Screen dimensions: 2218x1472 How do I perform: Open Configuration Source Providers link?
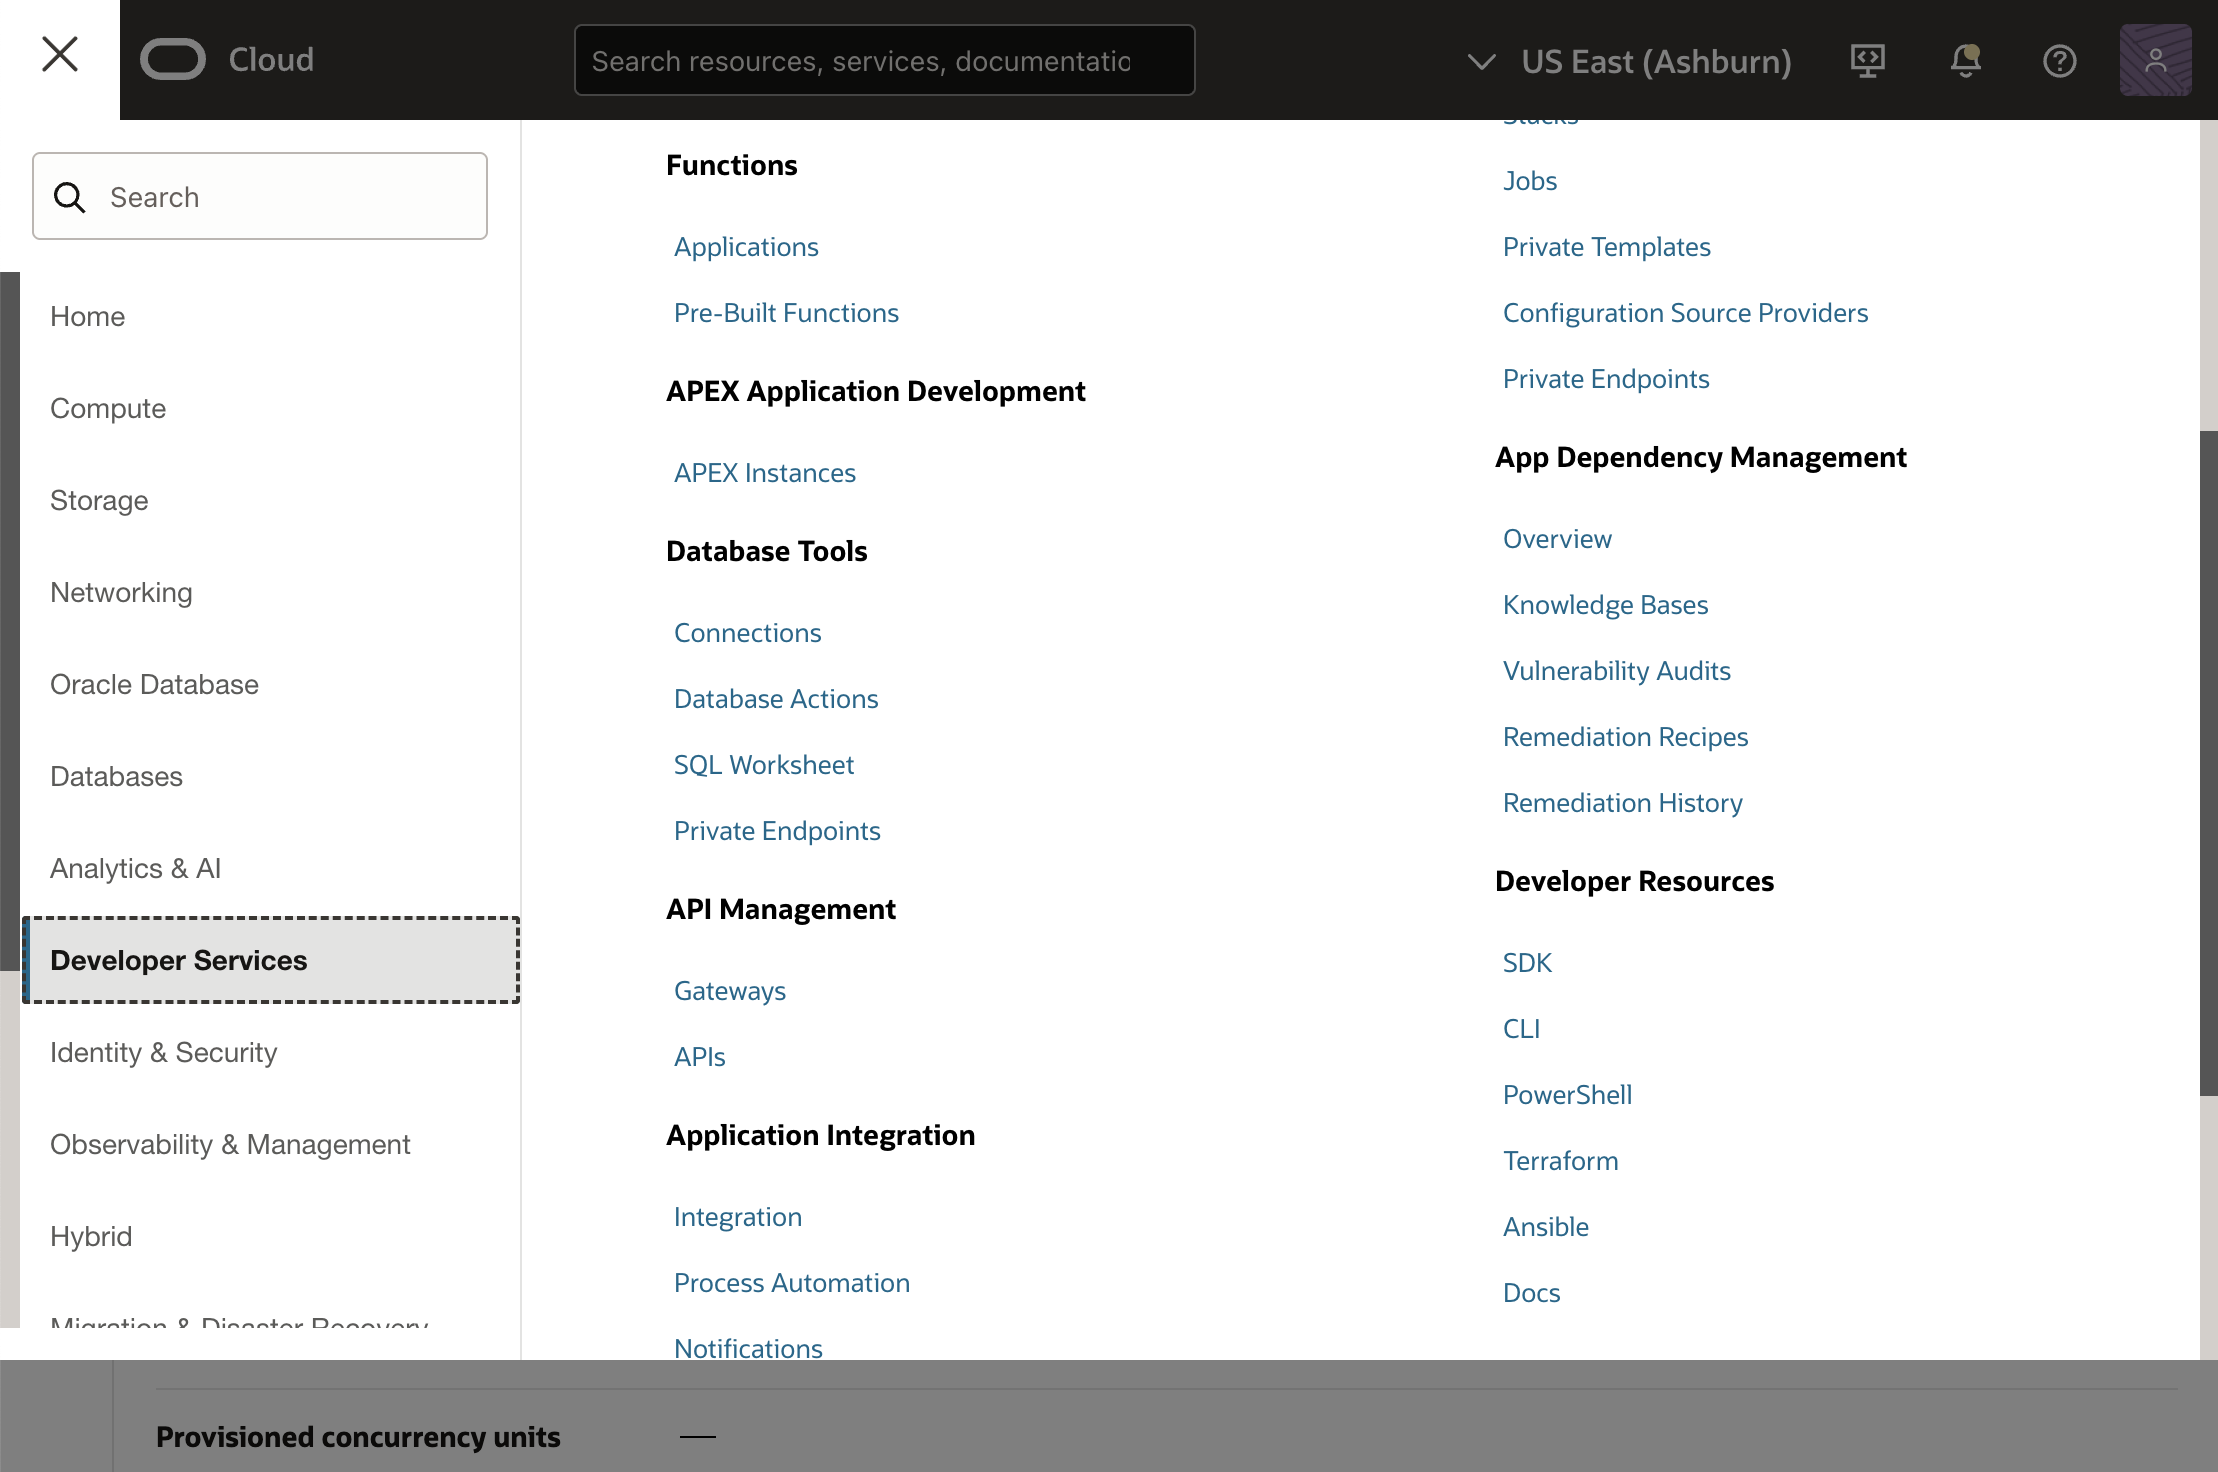point(1685,313)
